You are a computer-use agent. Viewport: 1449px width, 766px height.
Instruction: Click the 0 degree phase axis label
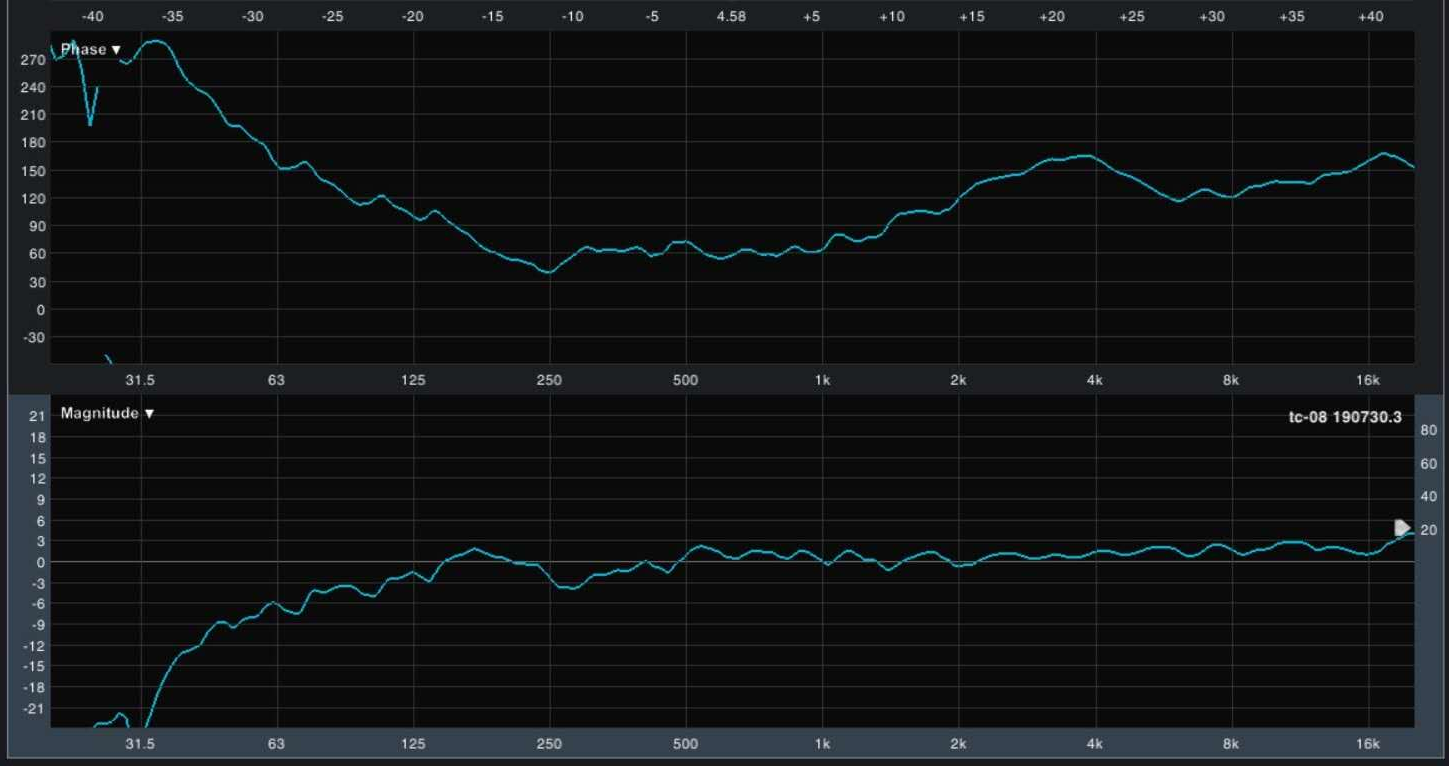[40, 310]
